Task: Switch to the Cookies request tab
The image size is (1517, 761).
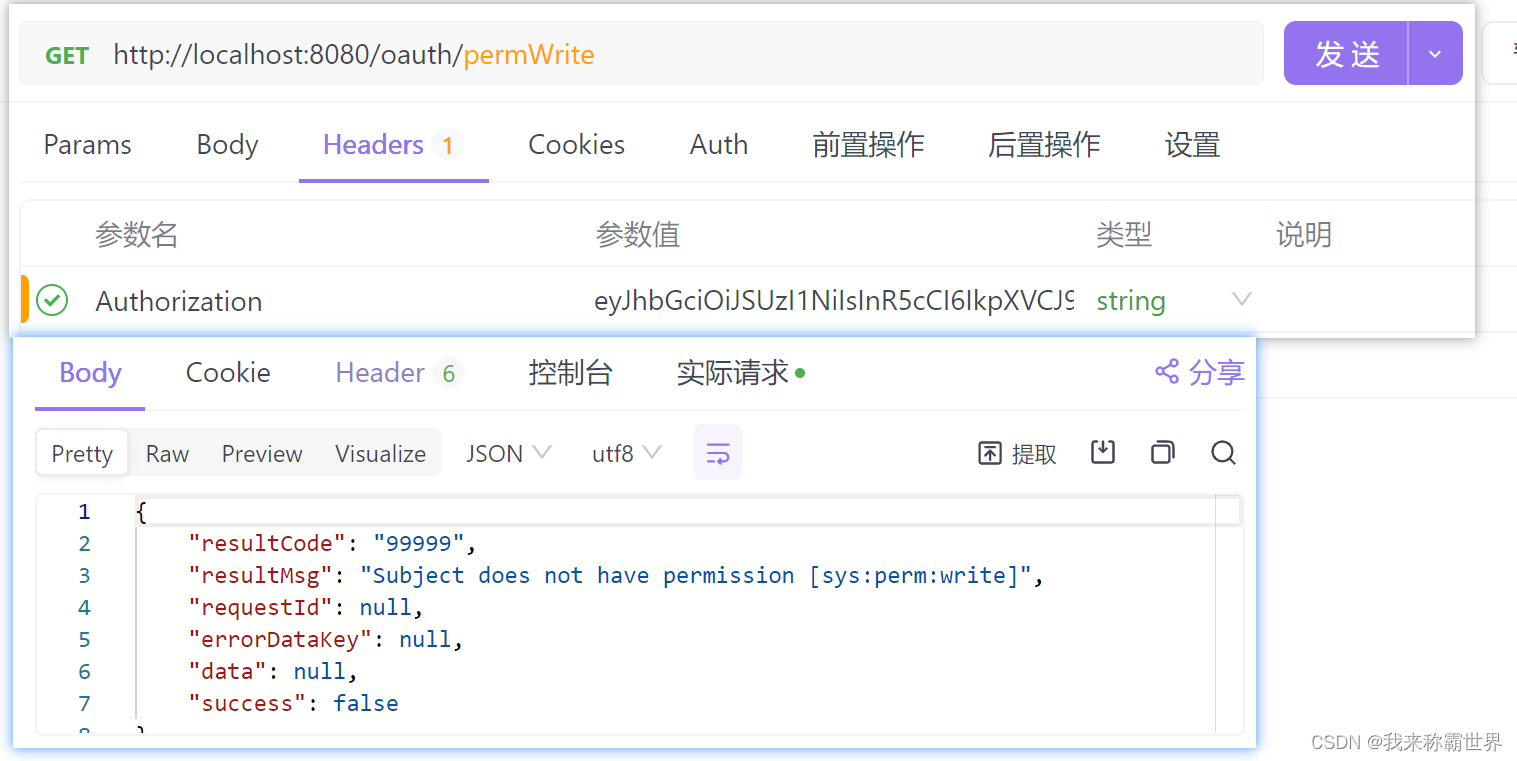Action: tap(576, 144)
